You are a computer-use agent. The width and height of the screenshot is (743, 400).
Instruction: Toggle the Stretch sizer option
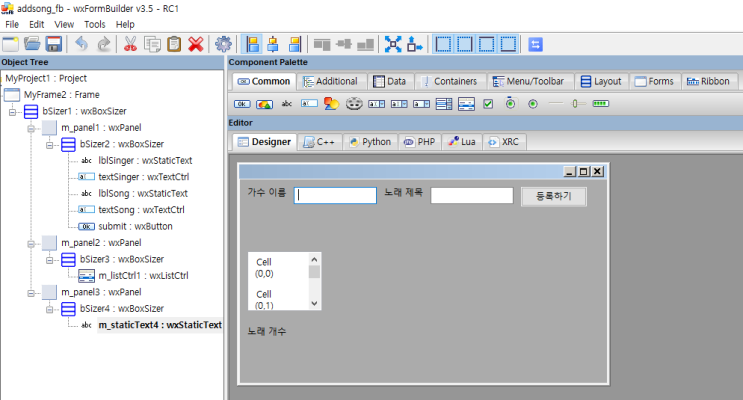pos(415,44)
